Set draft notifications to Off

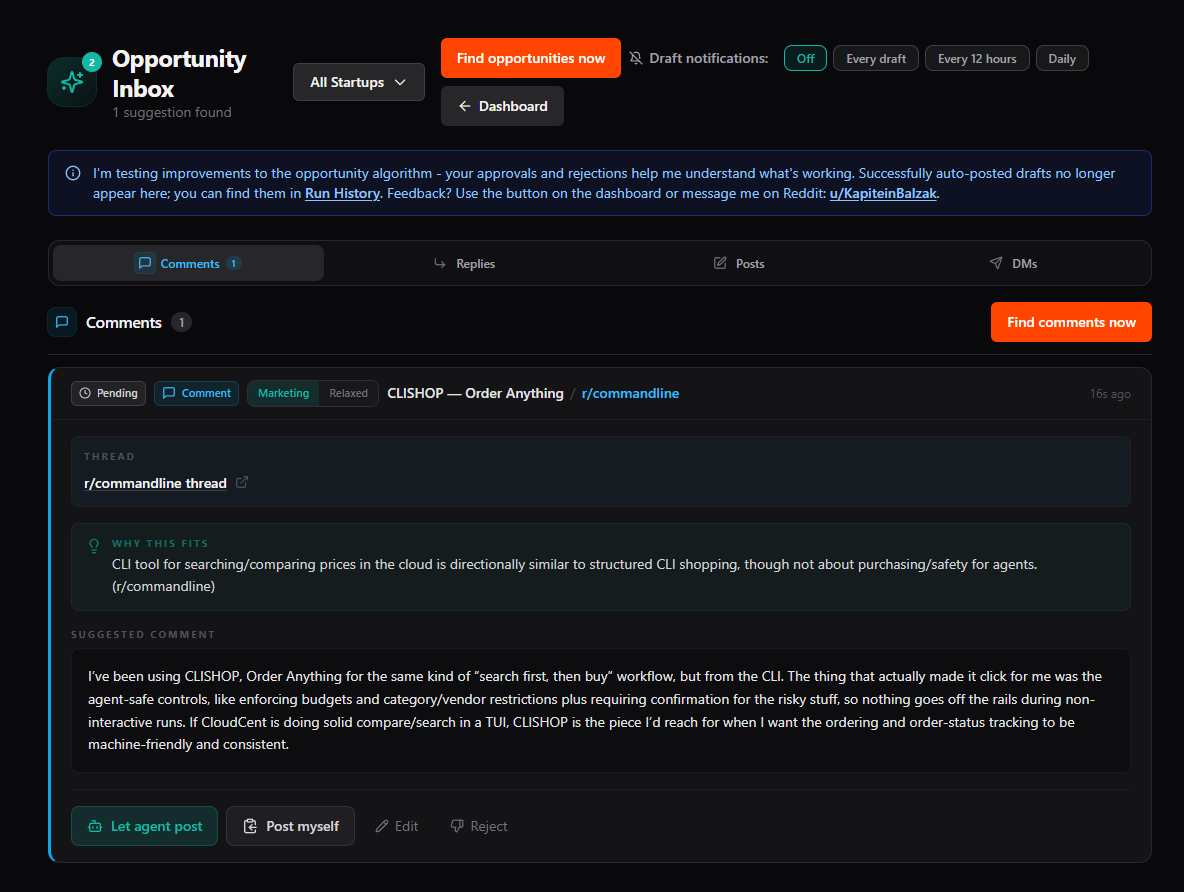point(805,58)
